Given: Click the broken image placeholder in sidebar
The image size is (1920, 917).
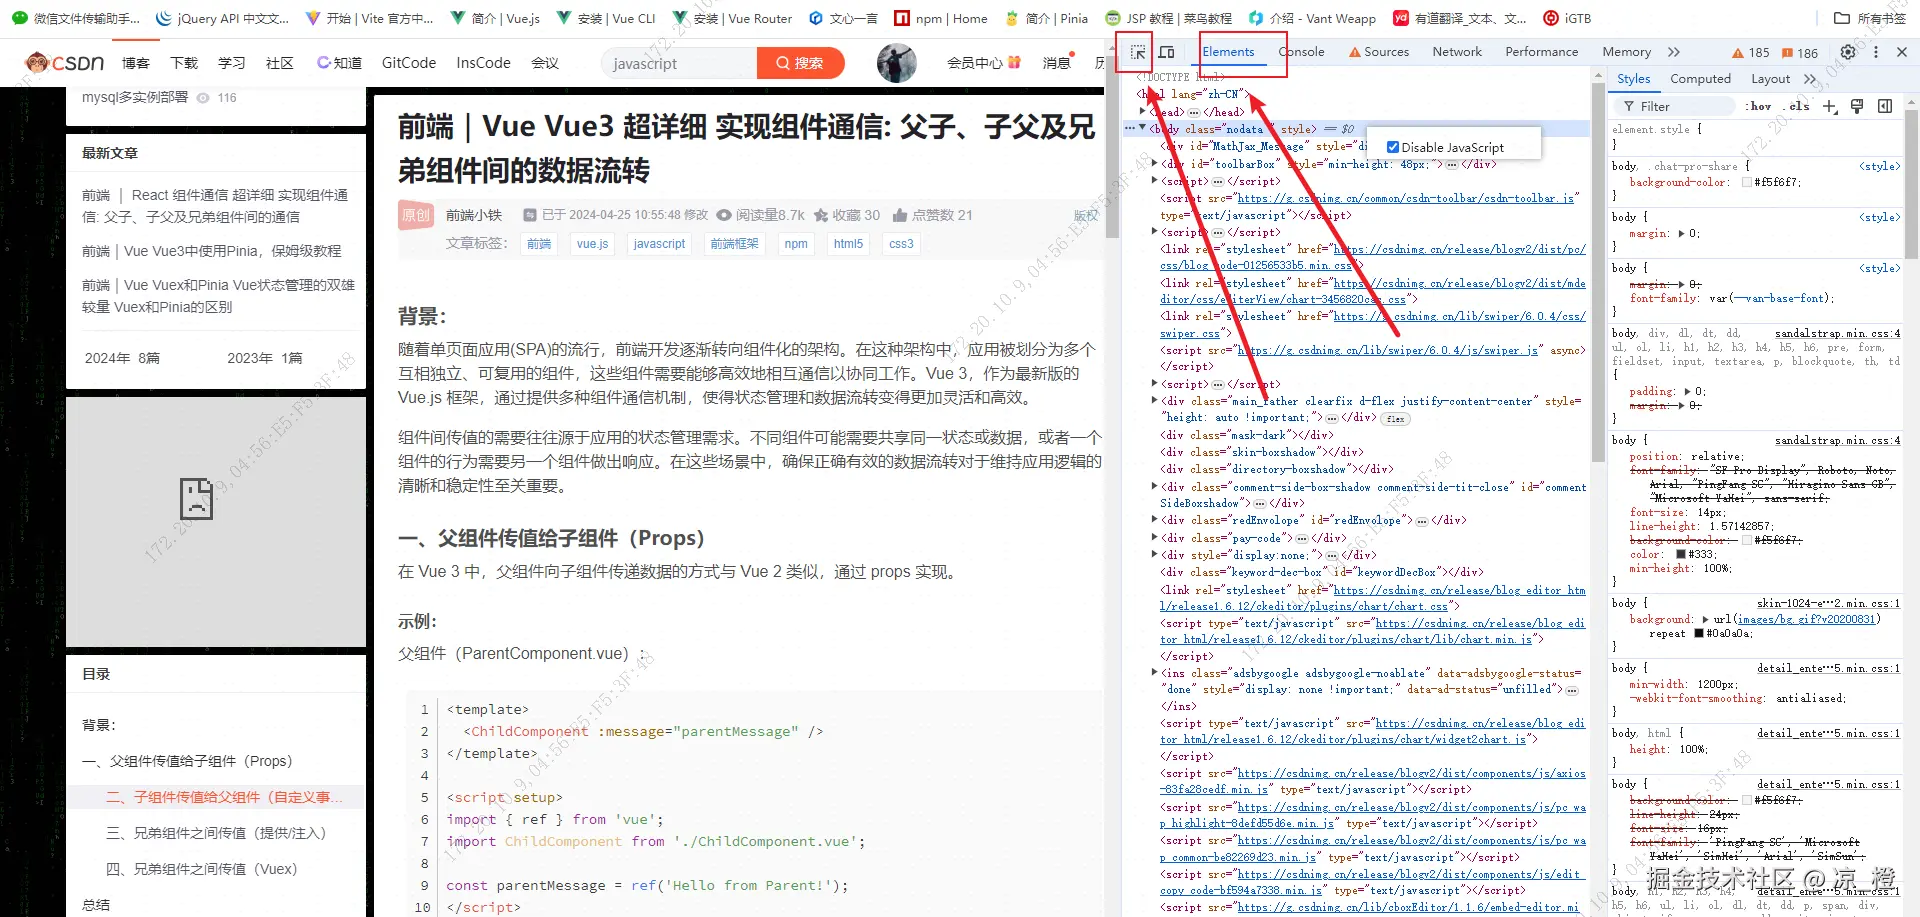Looking at the screenshot, I should click(x=196, y=498).
